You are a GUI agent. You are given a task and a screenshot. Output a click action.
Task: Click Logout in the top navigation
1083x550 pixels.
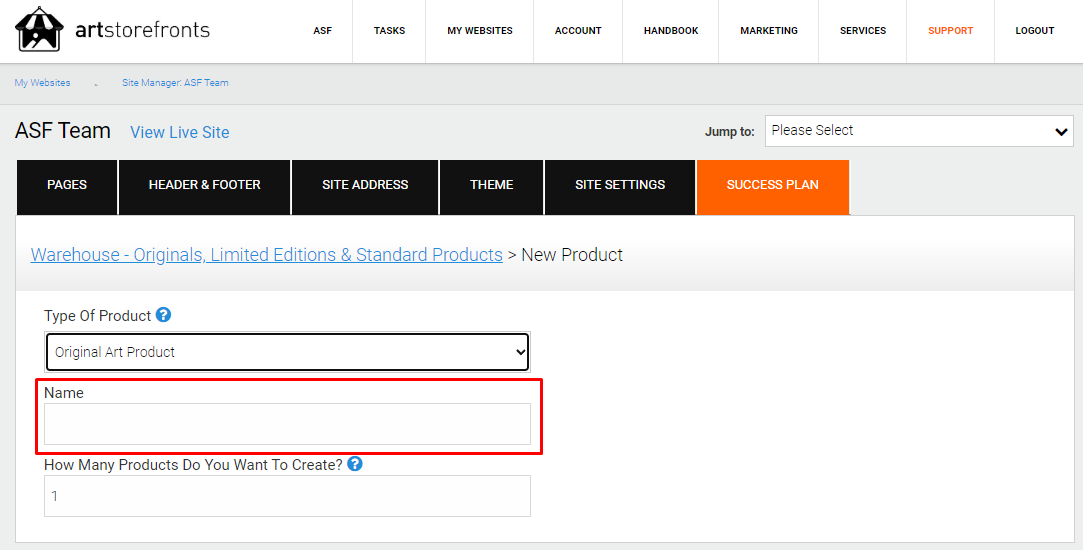(1035, 31)
